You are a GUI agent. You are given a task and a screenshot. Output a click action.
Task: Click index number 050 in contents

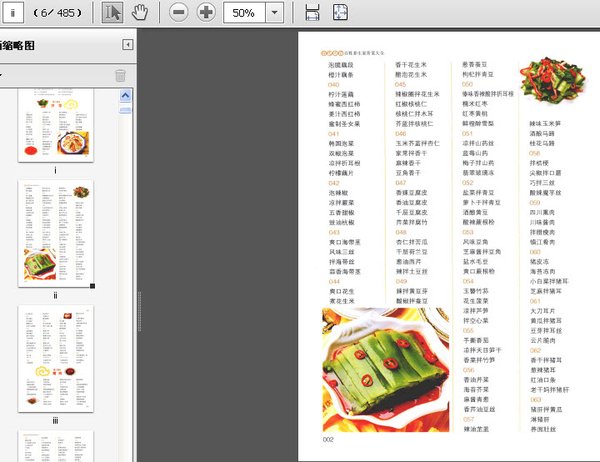tap(467, 84)
